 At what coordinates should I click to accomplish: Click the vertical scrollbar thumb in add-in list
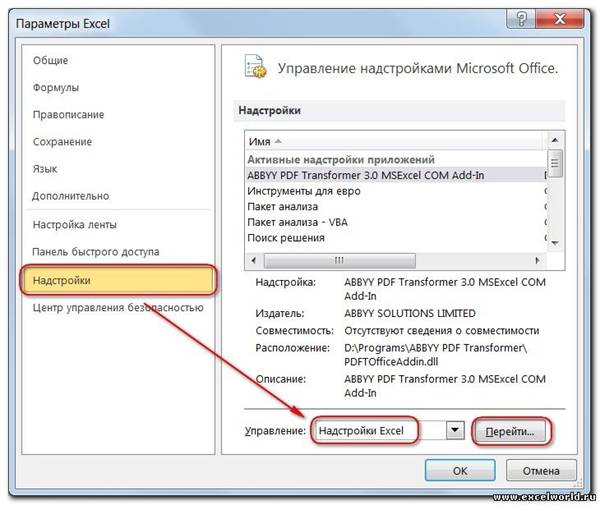click(555, 163)
